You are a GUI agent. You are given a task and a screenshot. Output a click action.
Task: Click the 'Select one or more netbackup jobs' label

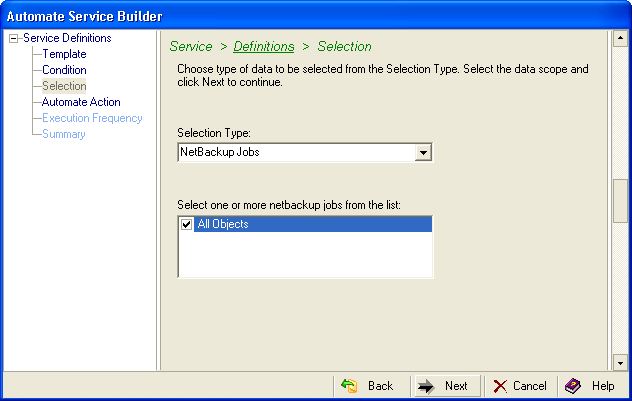[289, 205]
